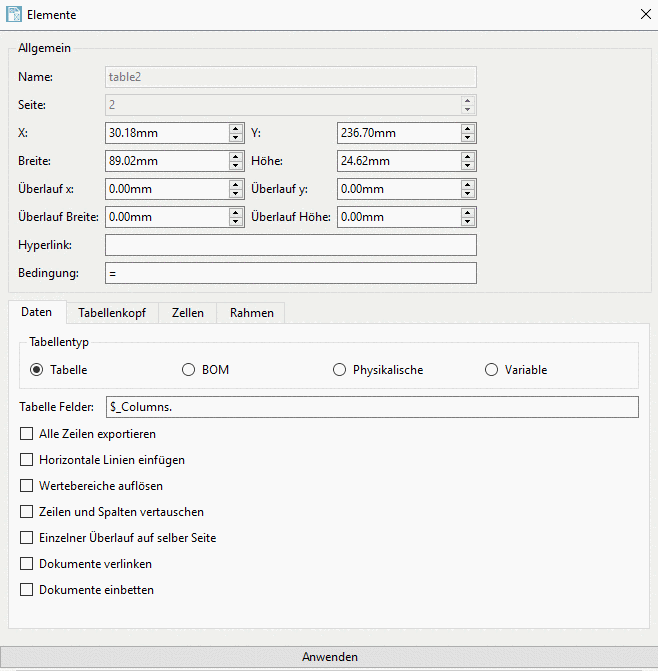Click the Überlauf x spinner arrows
The width and height of the screenshot is (658, 671).
(x=236, y=189)
